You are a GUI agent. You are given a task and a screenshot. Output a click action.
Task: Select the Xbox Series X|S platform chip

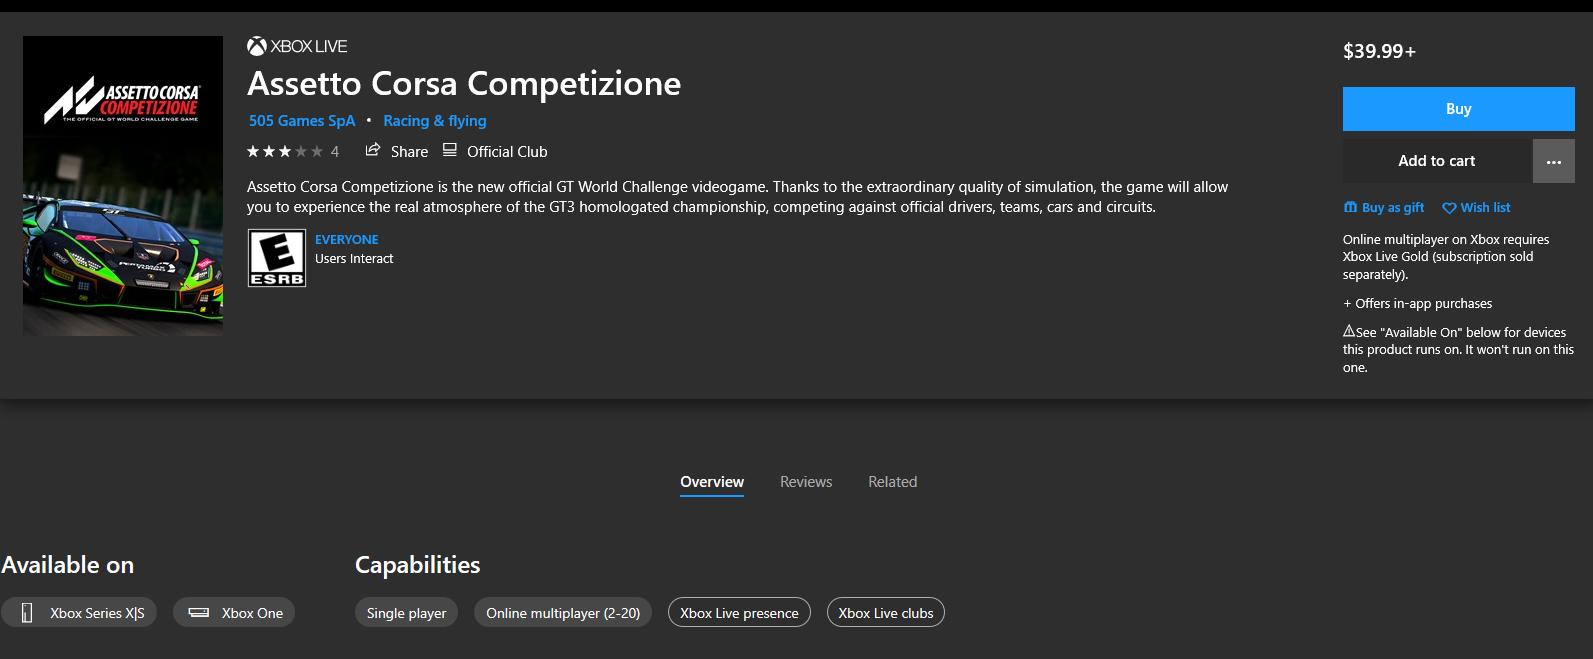[x=79, y=613]
